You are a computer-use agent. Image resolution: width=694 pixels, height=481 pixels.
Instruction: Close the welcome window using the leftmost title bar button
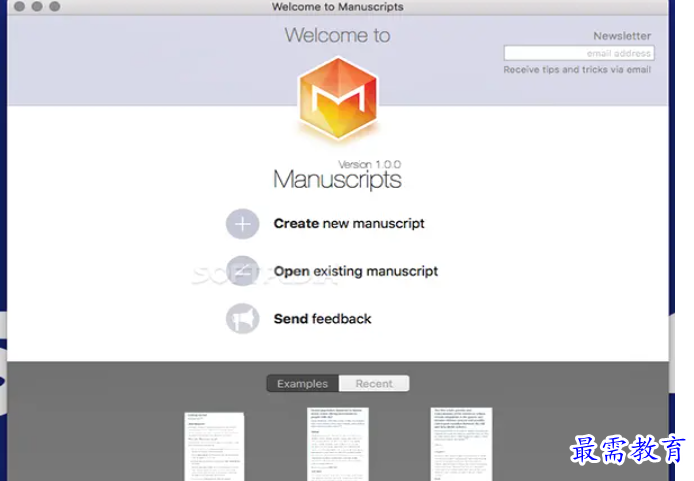19,6
